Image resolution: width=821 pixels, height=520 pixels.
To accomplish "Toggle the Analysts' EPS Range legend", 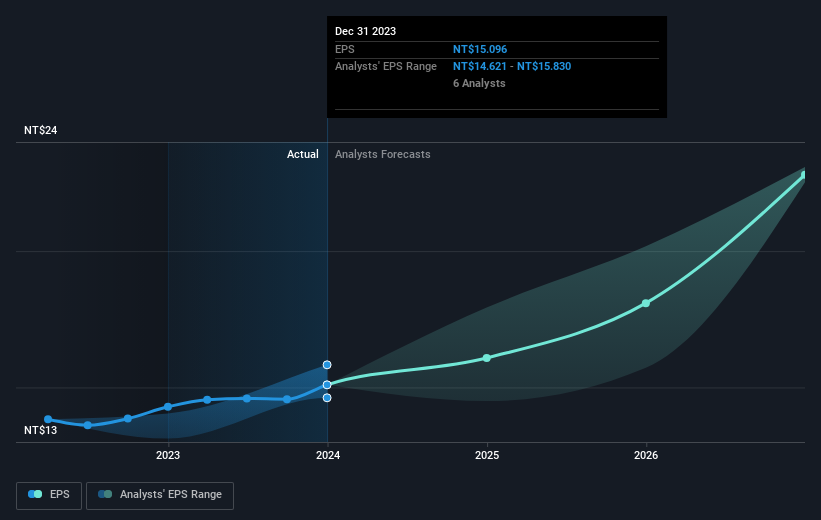I will 160,495.
